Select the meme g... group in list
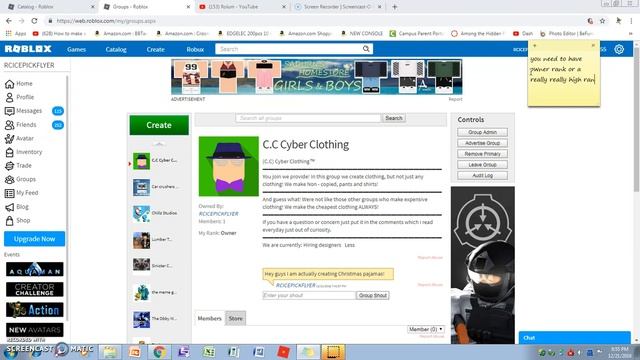This screenshot has width=640, height=360. (156, 293)
